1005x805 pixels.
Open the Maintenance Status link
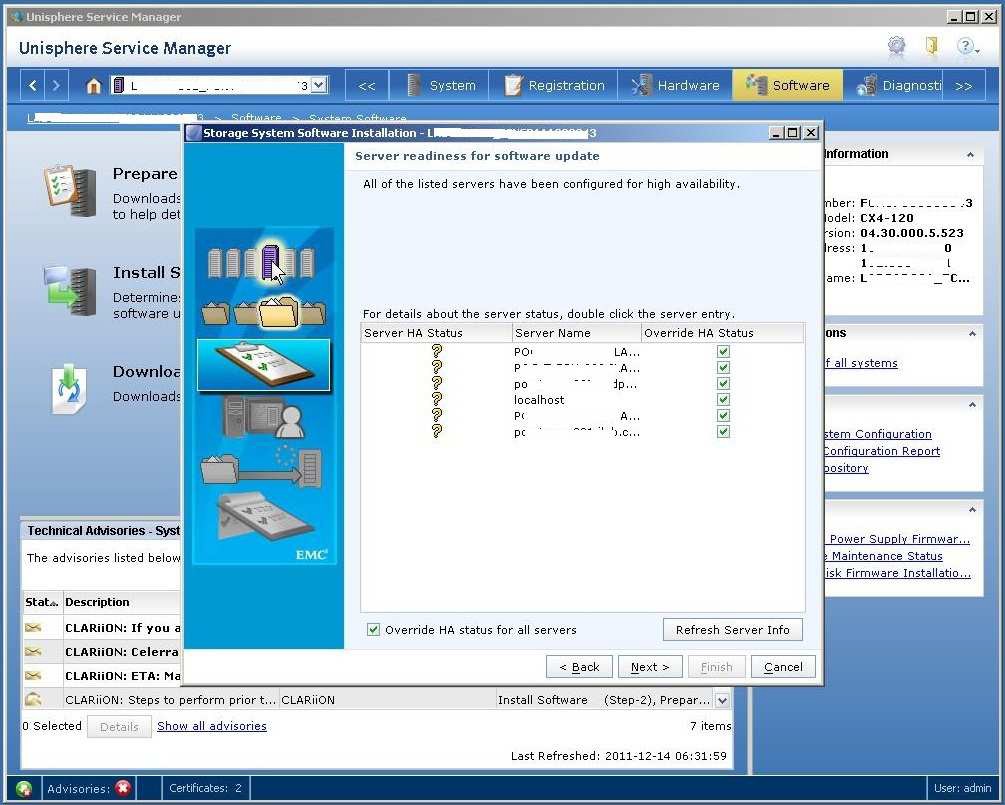click(883, 556)
